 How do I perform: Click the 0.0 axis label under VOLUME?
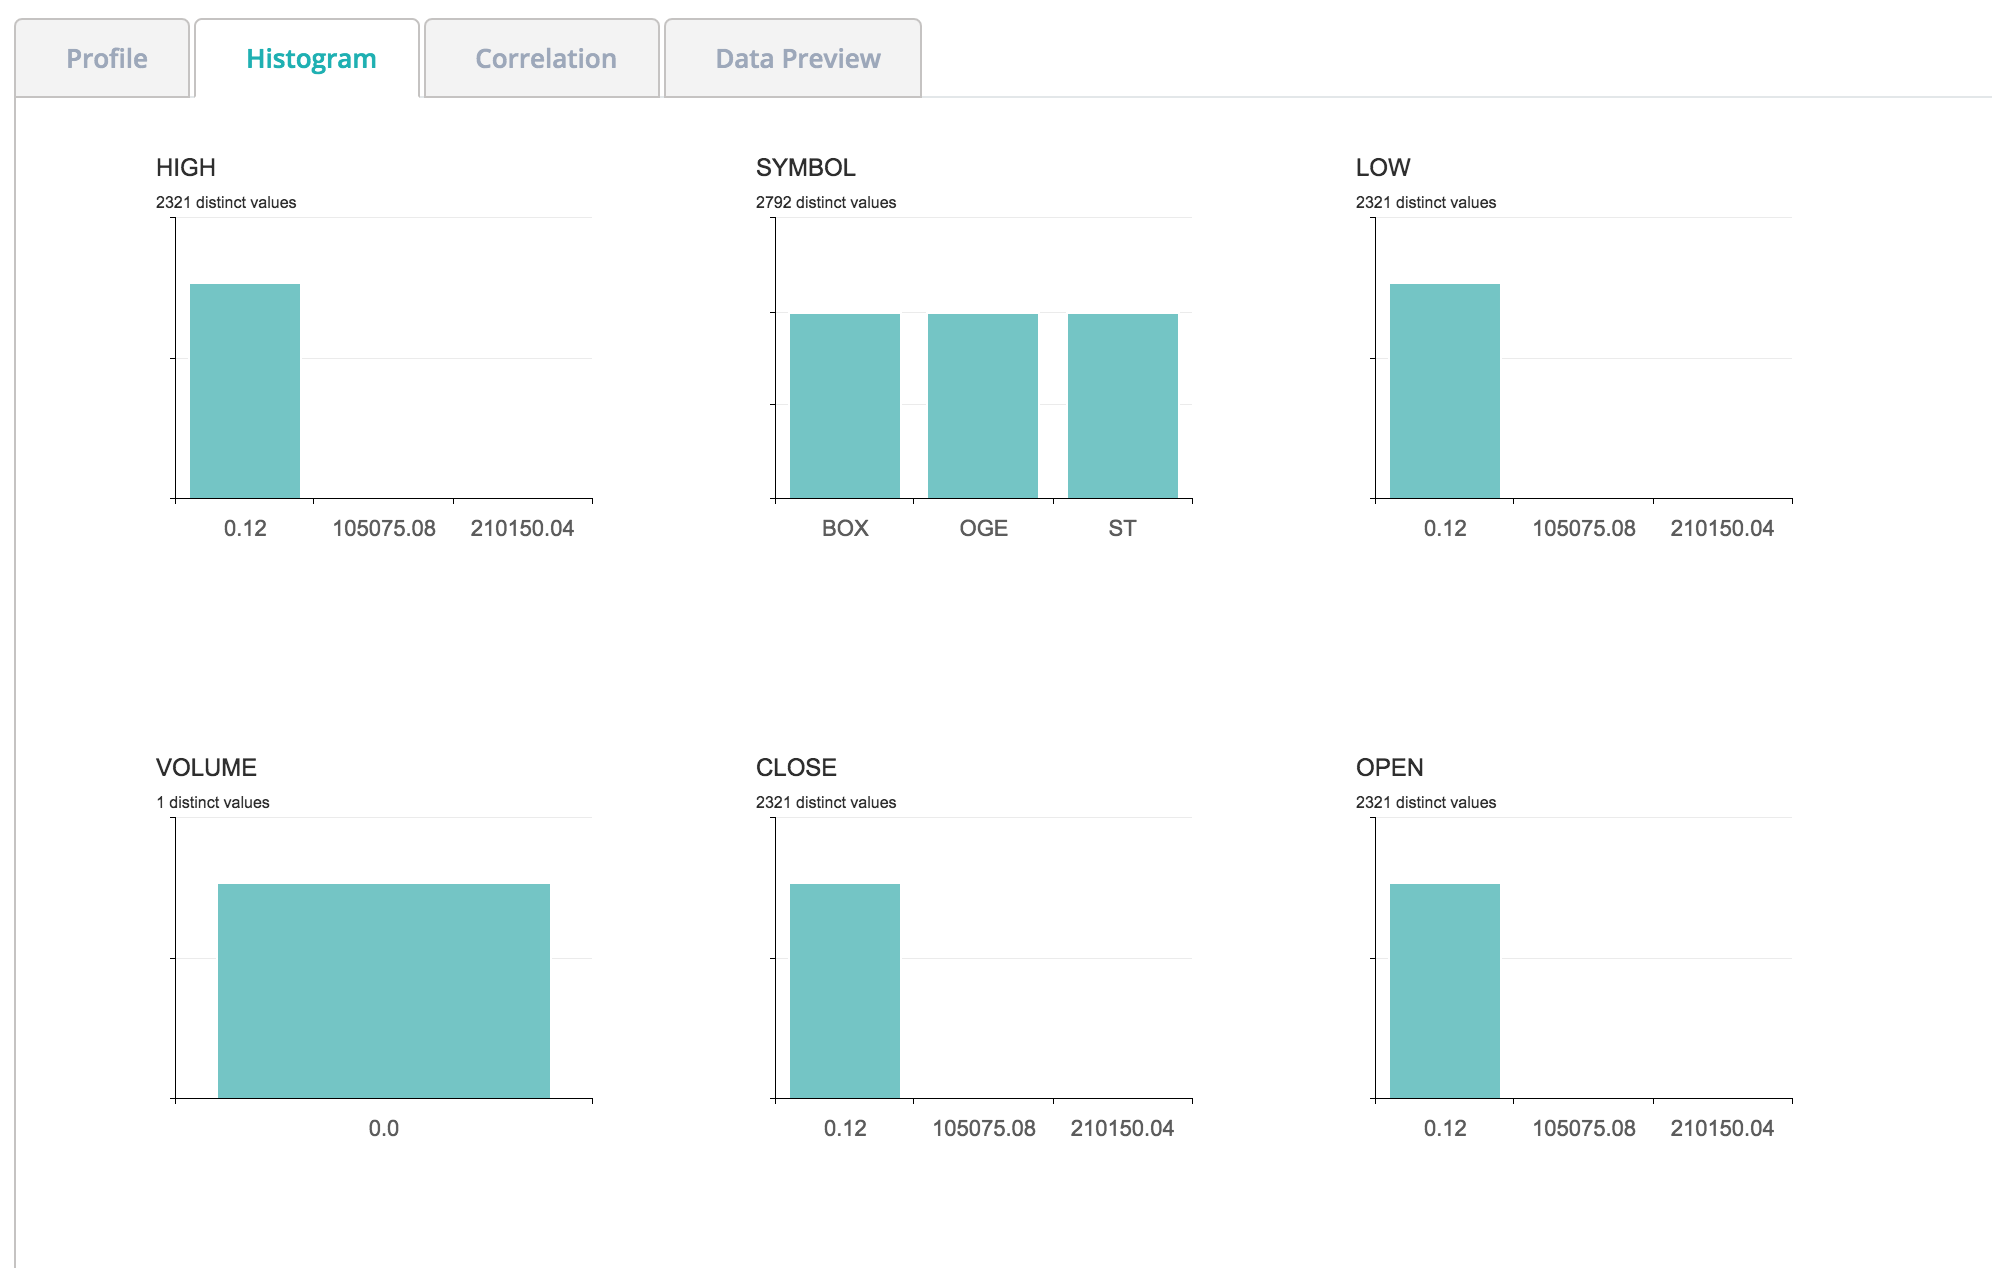point(384,1128)
